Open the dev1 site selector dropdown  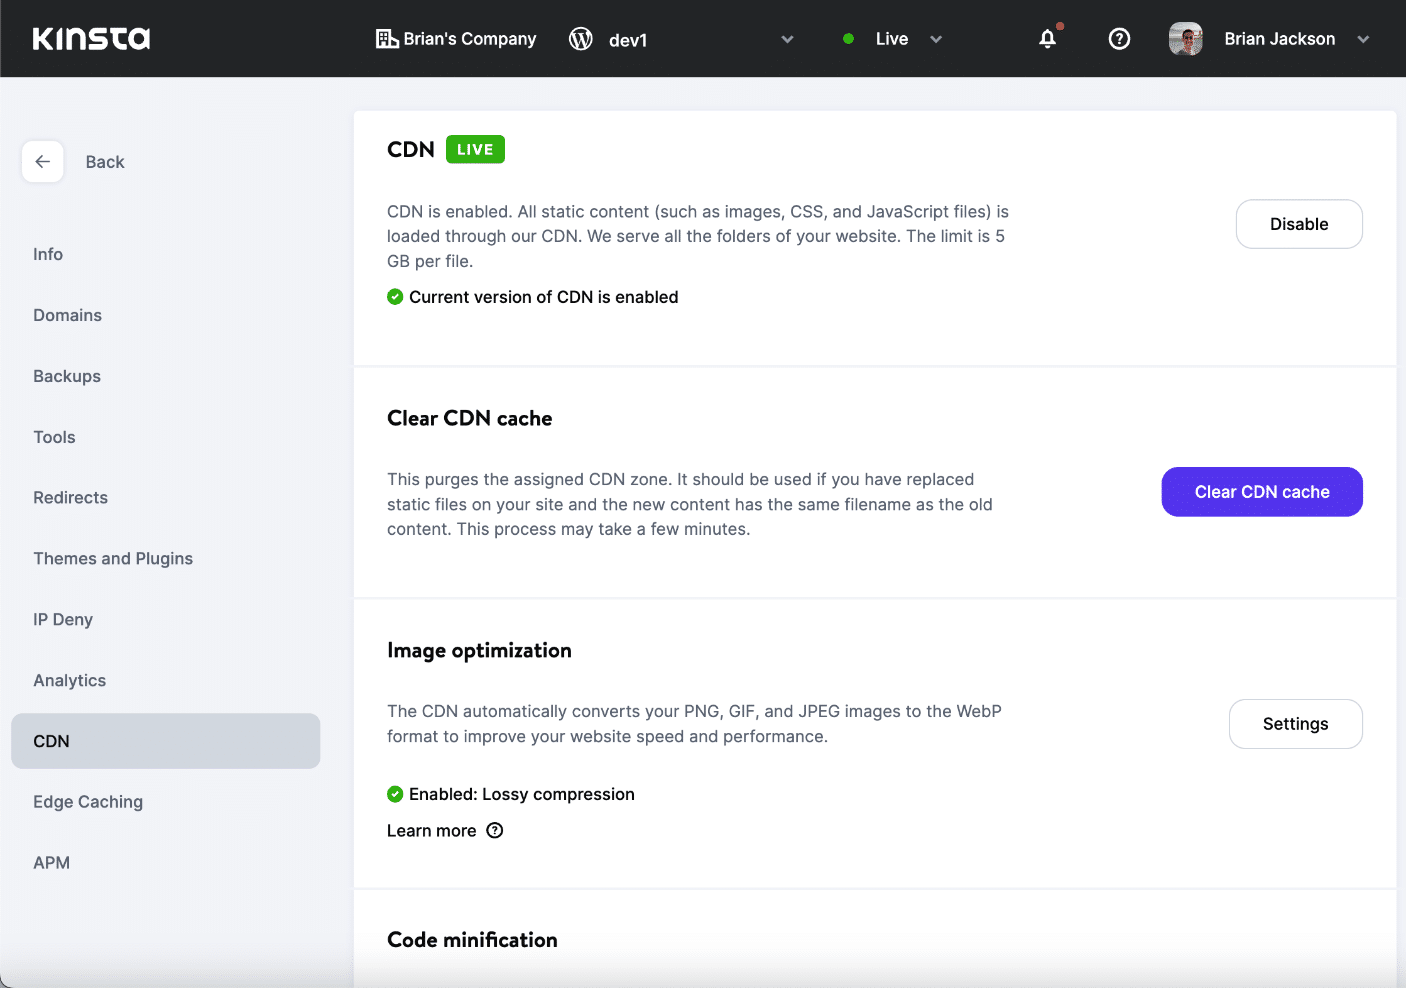(787, 39)
